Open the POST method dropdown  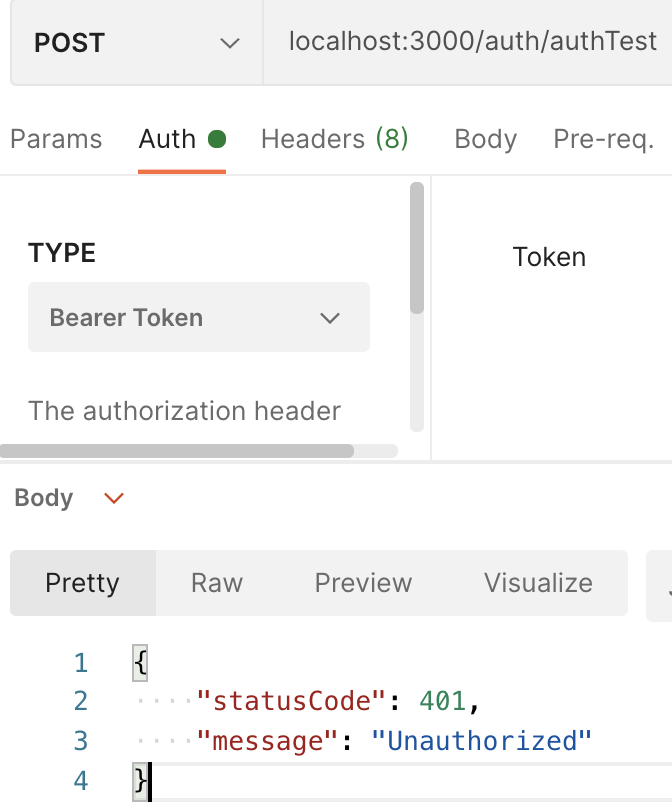tap(137, 43)
